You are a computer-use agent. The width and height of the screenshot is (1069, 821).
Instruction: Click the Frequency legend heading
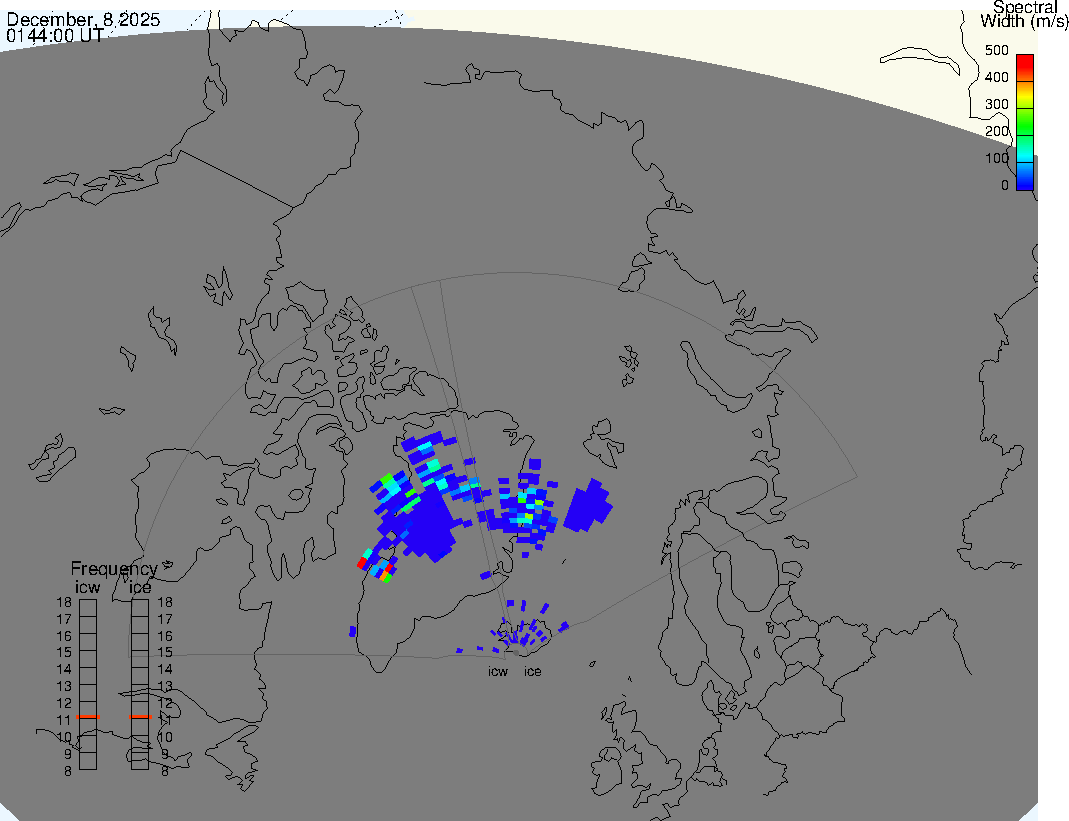click(114, 569)
